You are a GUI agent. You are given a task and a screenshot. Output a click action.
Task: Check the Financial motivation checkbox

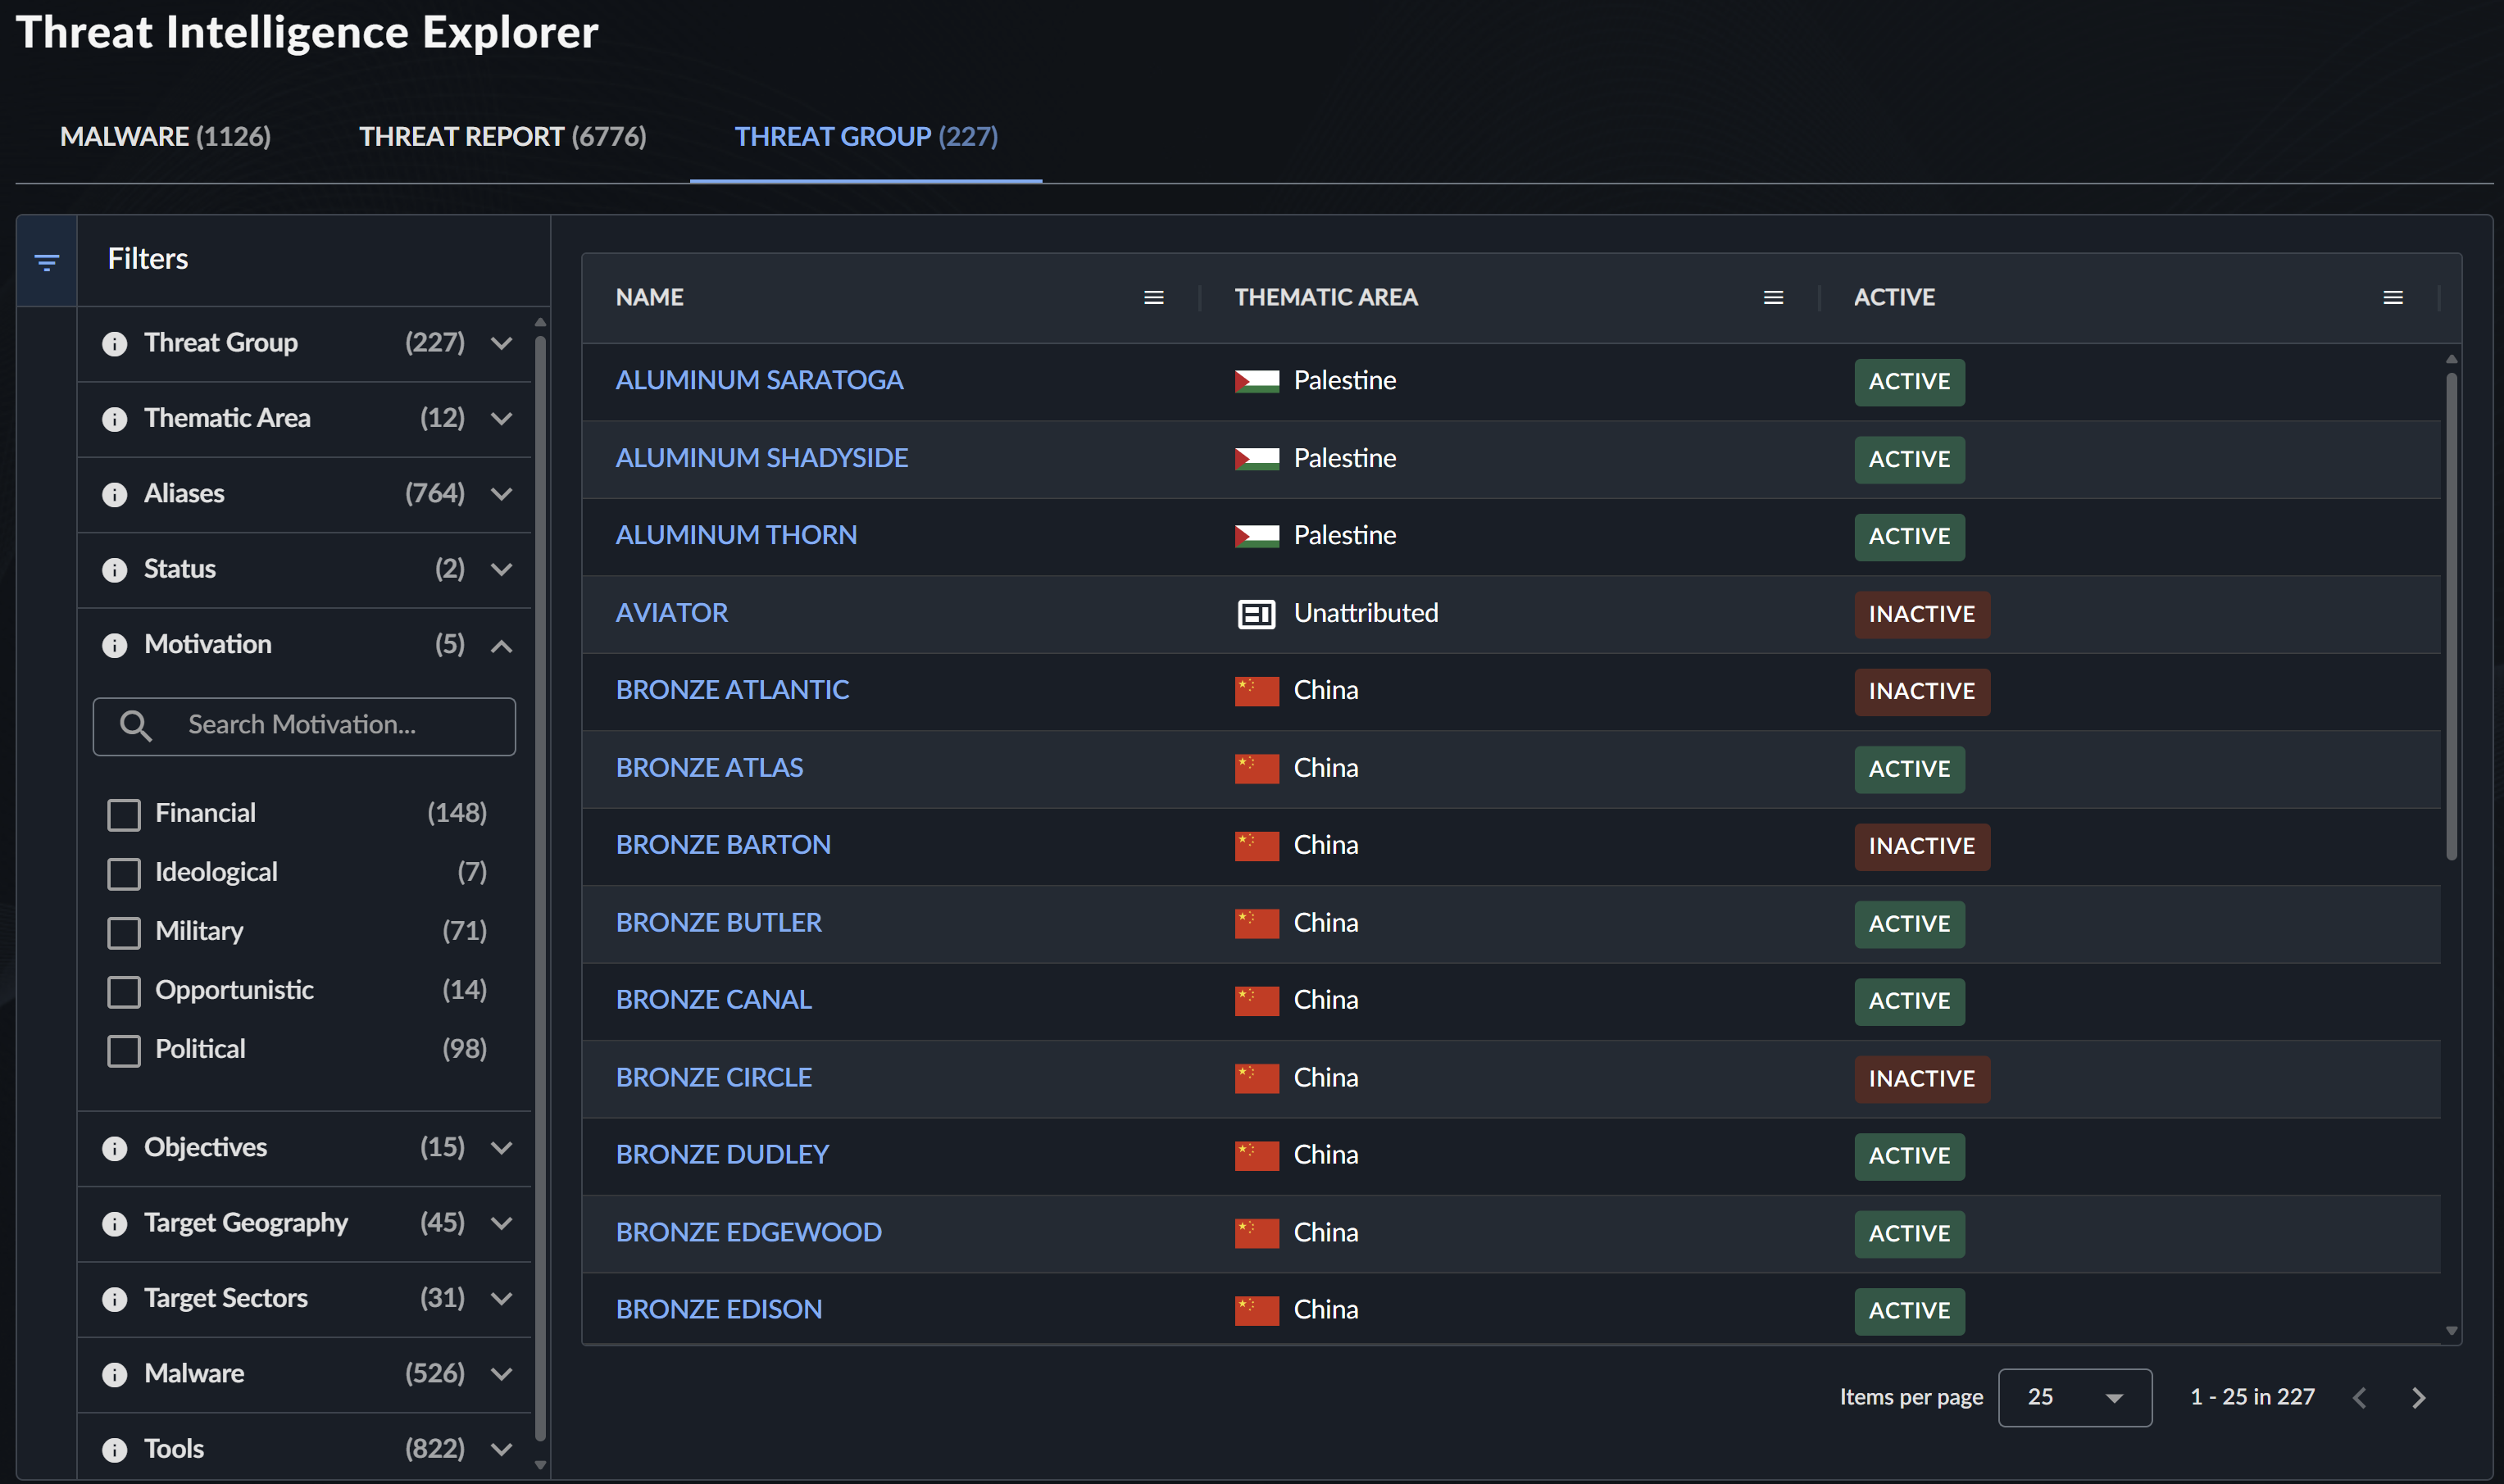point(124,815)
